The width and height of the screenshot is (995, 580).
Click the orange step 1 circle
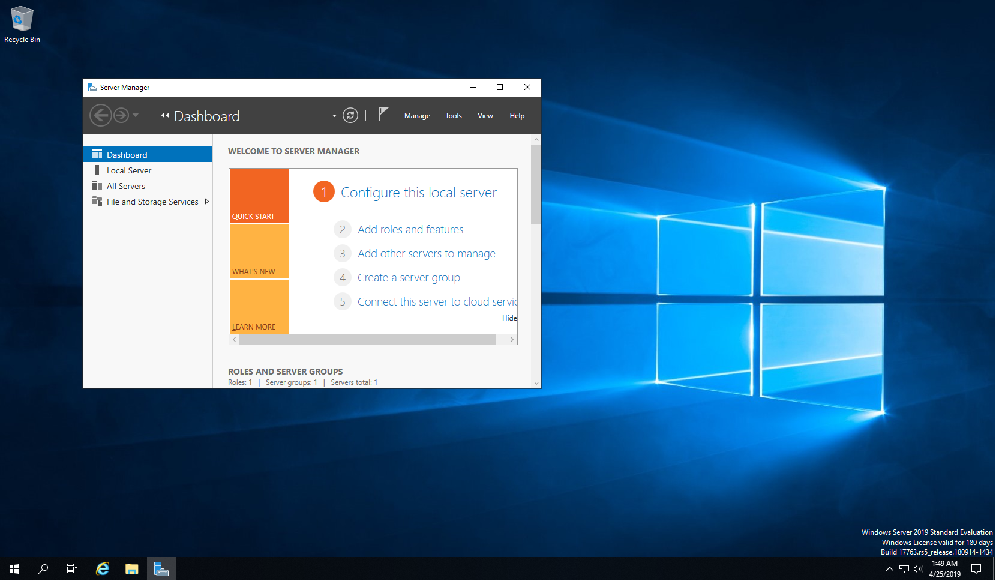(323, 192)
